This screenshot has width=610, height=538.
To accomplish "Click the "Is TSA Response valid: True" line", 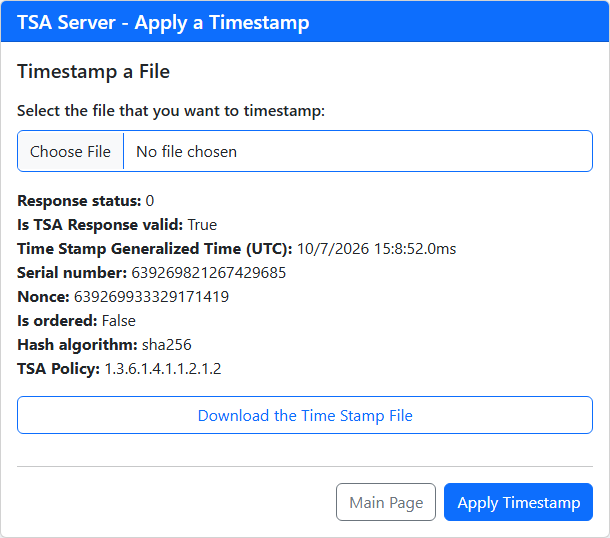I will 117,225.
